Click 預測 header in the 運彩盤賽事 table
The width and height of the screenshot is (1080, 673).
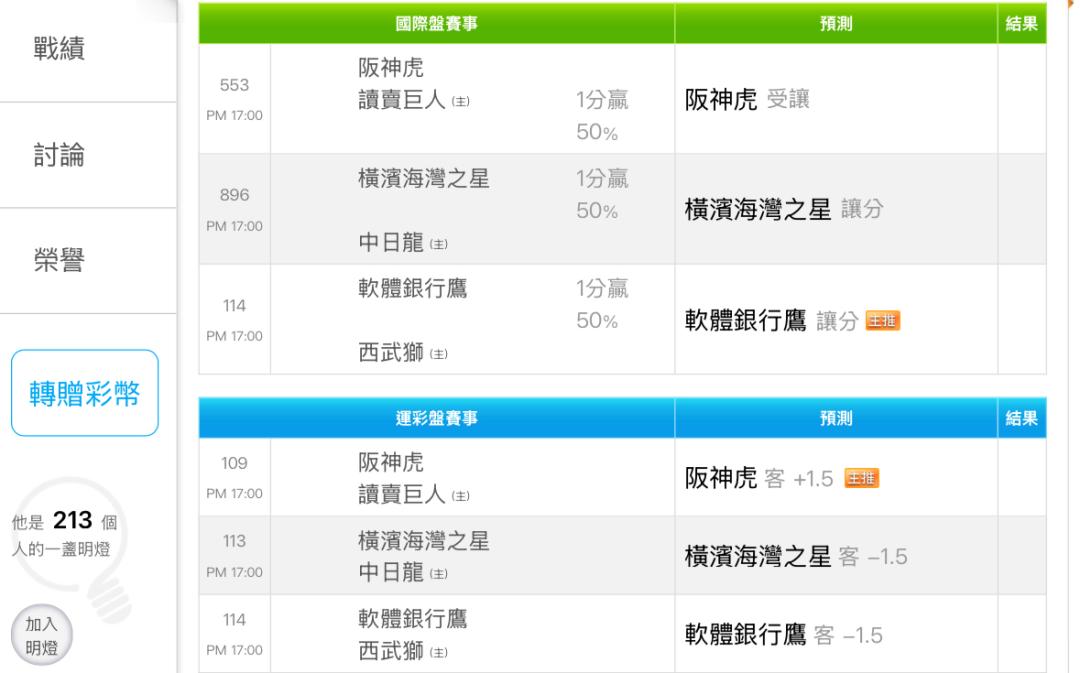(x=836, y=418)
